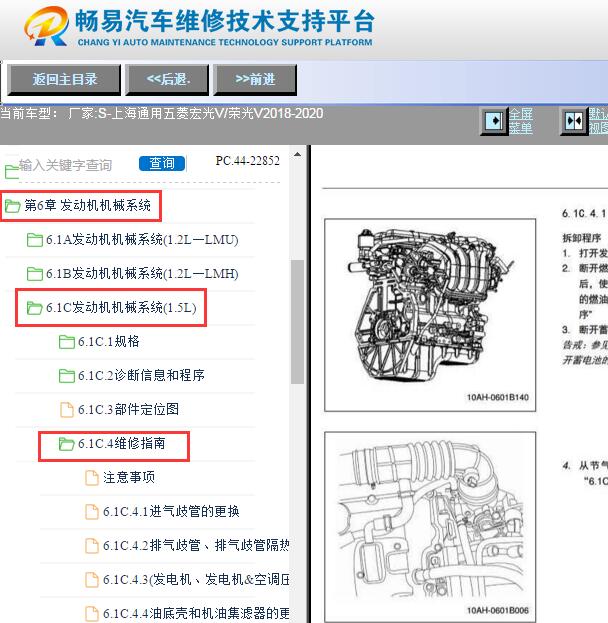Open 6.1C.3部件定位图 page
Viewport: 608px width, 623px height.
pyautogui.click(x=128, y=410)
